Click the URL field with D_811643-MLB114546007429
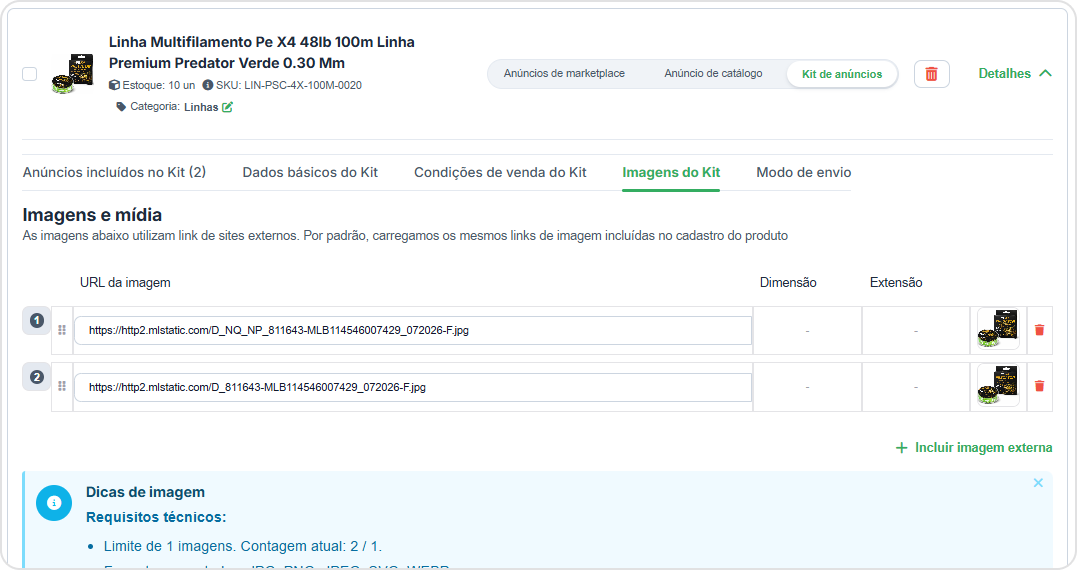 (413, 387)
